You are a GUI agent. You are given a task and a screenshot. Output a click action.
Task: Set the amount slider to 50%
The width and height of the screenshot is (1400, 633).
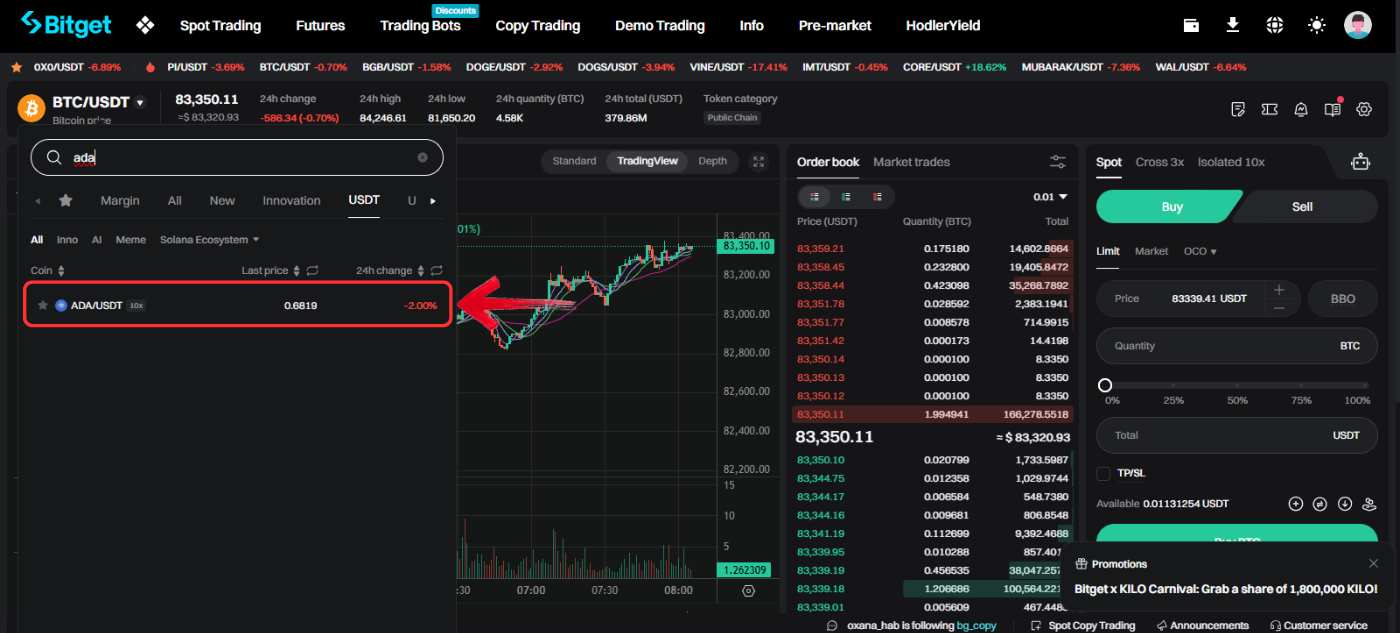(x=1237, y=386)
